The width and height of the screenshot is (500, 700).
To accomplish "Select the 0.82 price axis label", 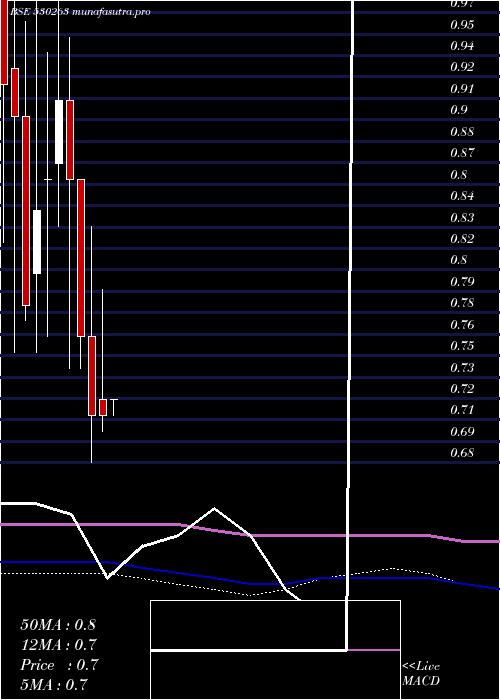I will [x=462, y=238].
